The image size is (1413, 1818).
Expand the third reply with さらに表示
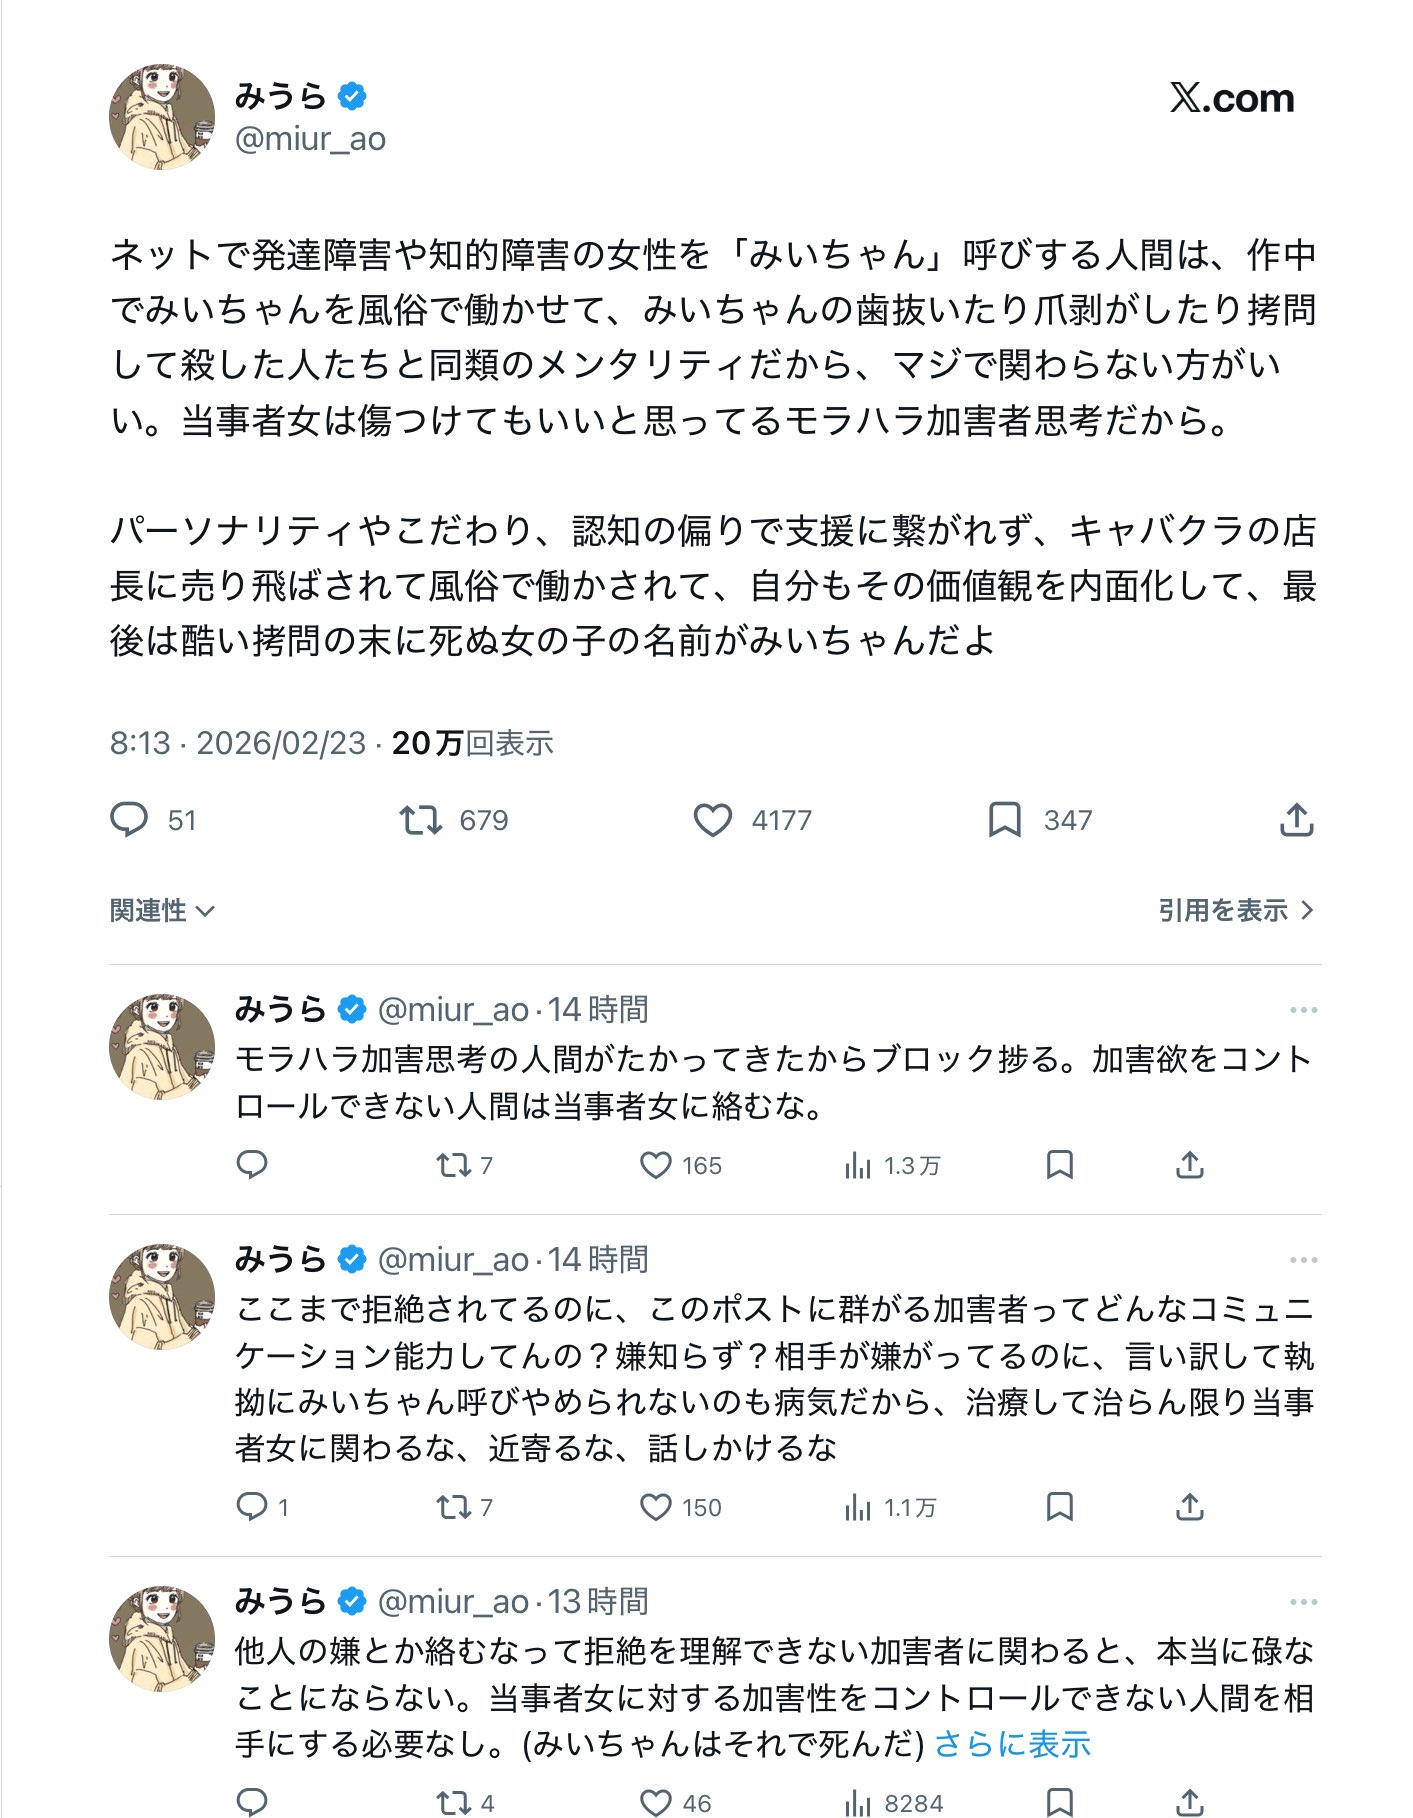point(1011,1745)
